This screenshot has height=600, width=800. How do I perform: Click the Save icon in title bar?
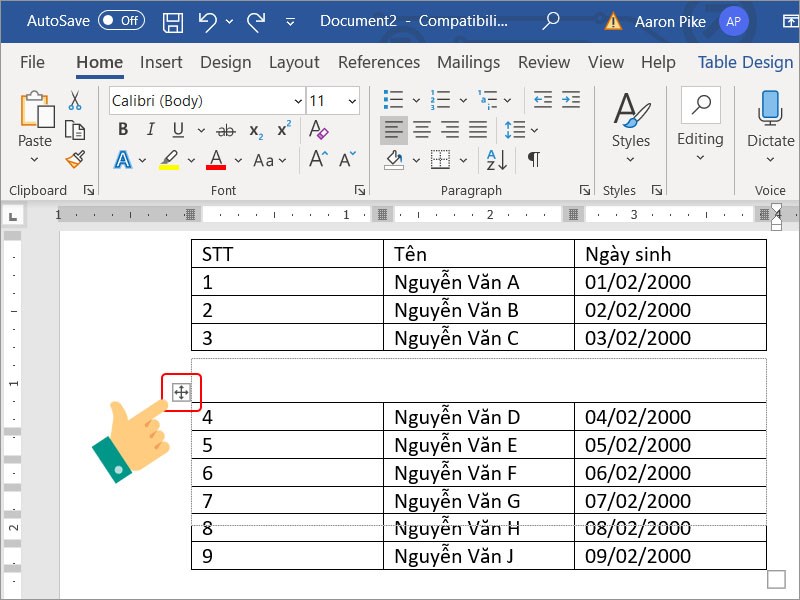coord(172,21)
